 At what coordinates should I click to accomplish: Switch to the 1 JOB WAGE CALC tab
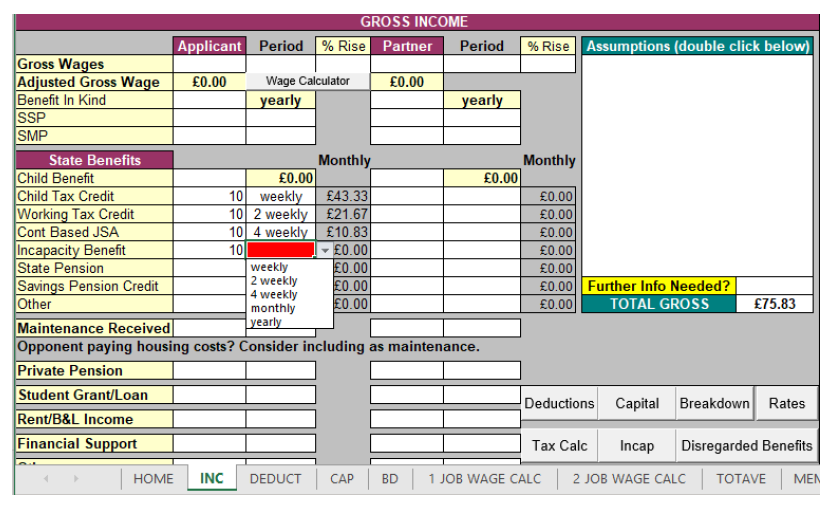(x=484, y=479)
